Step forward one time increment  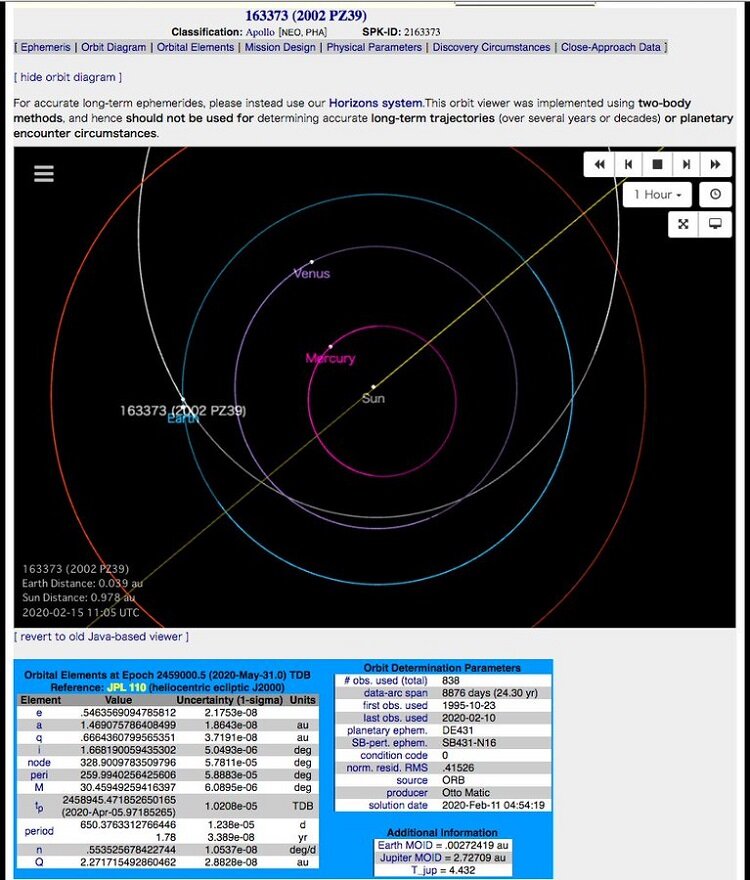(x=686, y=164)
